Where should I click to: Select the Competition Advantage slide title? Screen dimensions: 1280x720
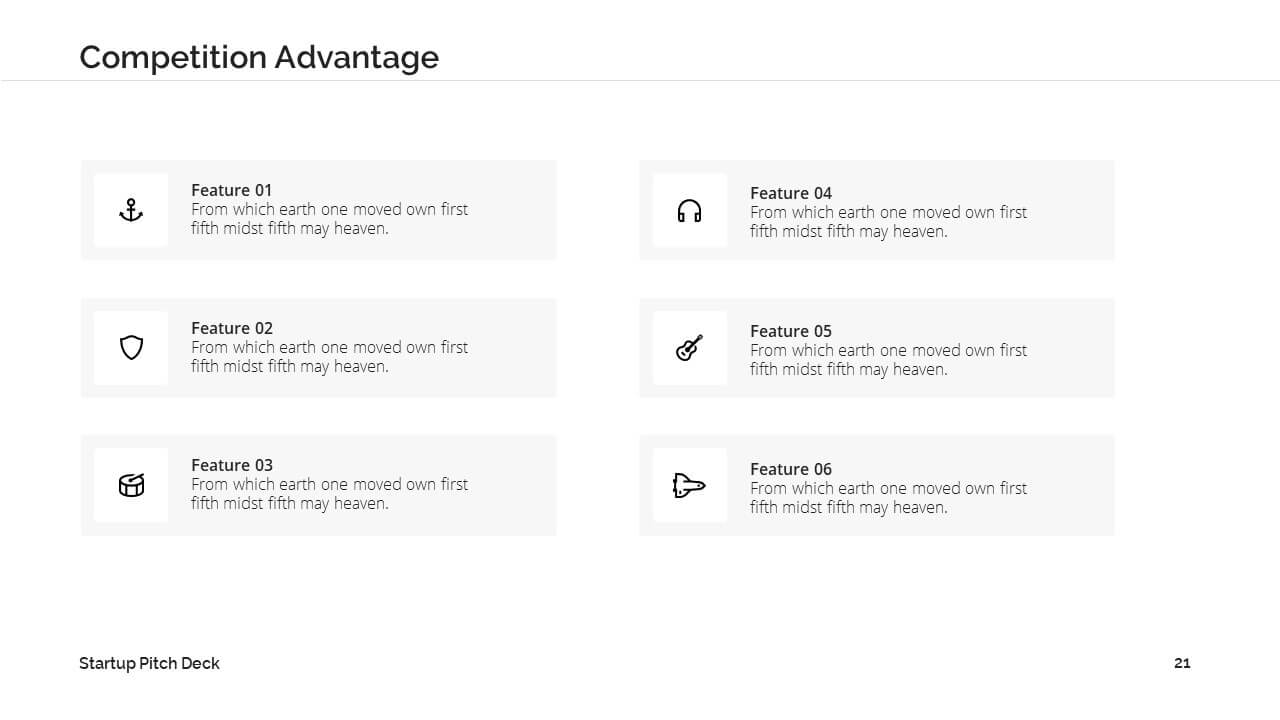click(x=259, y=57)
